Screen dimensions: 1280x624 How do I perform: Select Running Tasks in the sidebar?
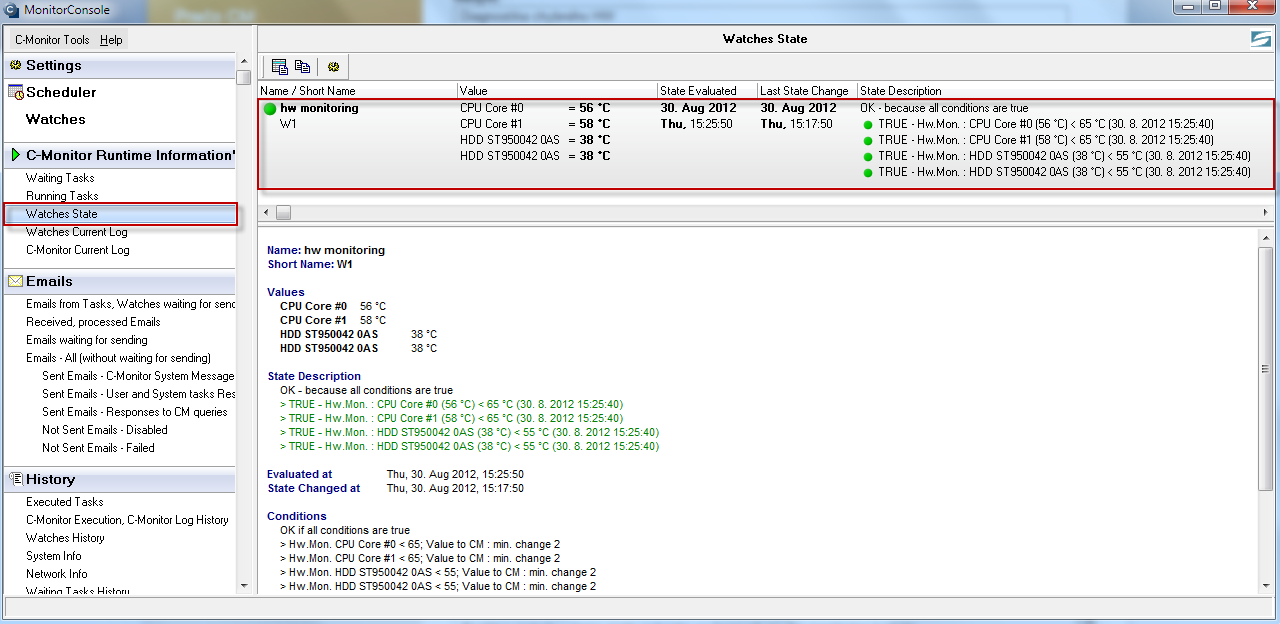click(62, 196)
